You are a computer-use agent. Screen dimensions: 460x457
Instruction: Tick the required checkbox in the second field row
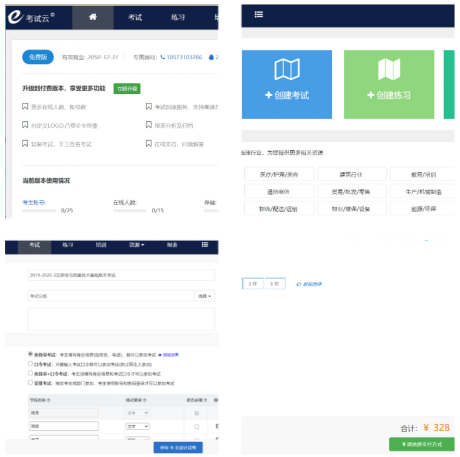tap(197, 426)
